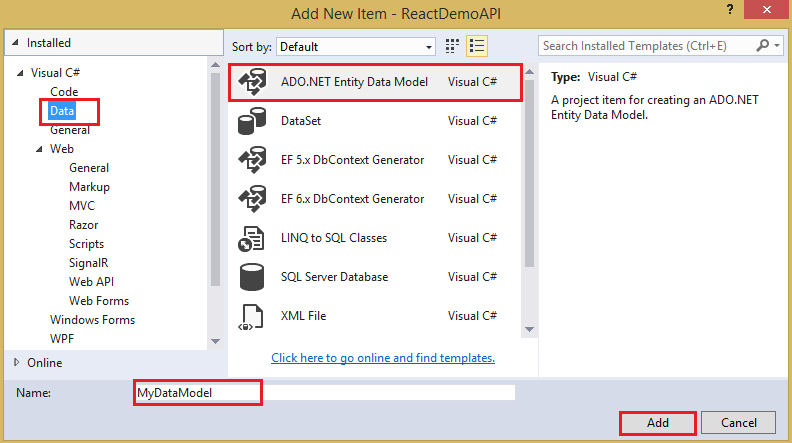Image resolution: width=792 pixels, height=443 pixels.
Task: Select the Data category in tree
Action: tap(62, 111)
